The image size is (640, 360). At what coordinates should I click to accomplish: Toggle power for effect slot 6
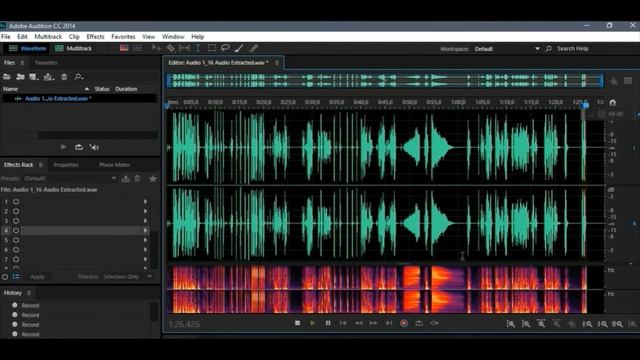pyautogui.click(x=16, y=249)
